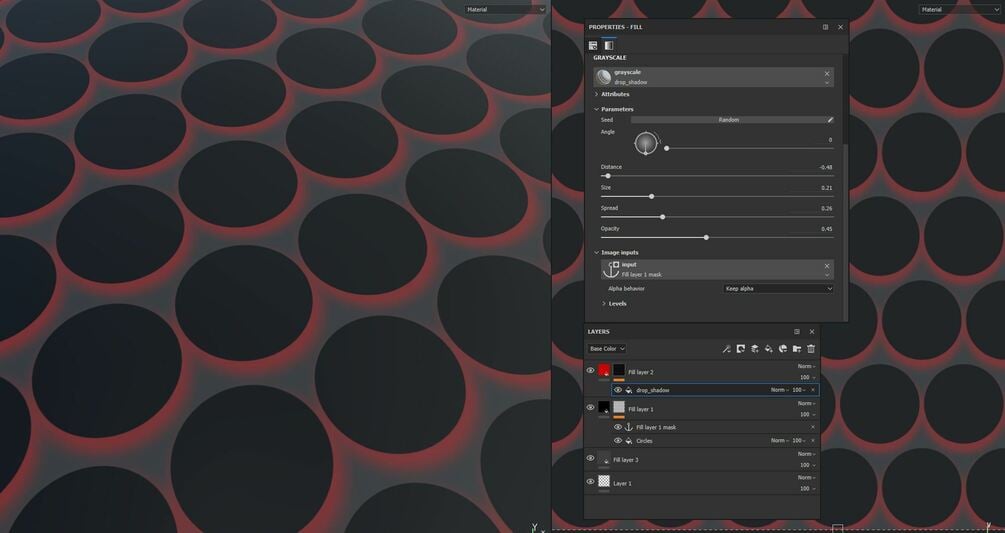Click the fill icon beside Circles effect
Screen dimensions: 1005x533
point(629,441)
